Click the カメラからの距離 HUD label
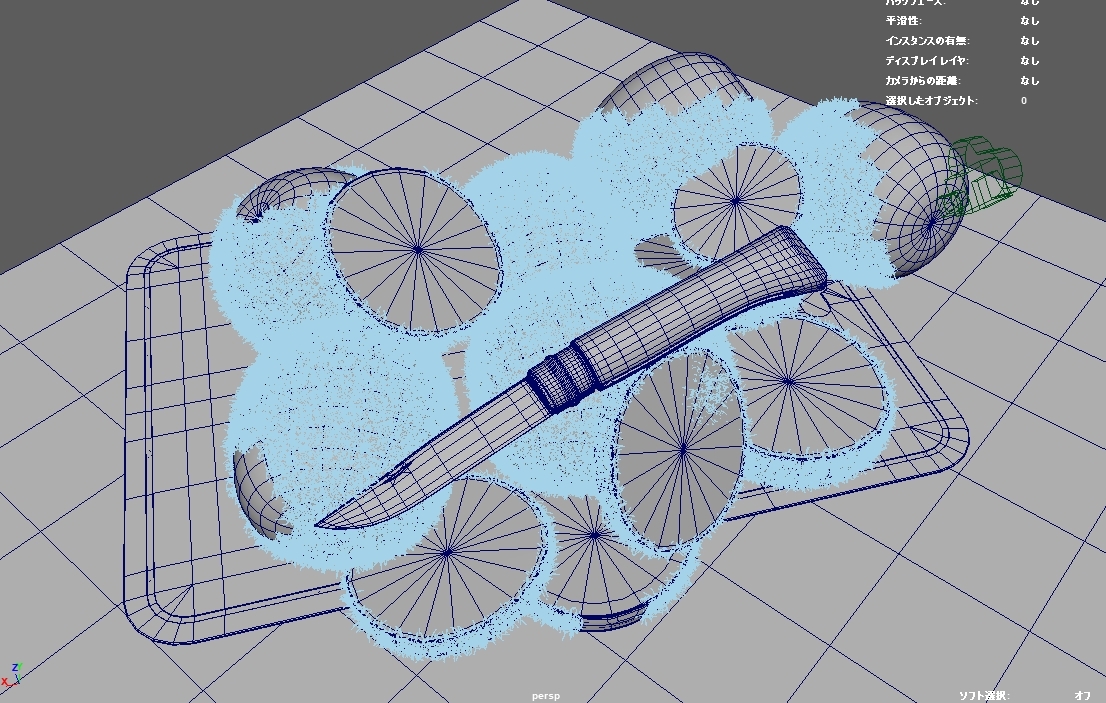 pyautogui.click(x=923, y=80)
